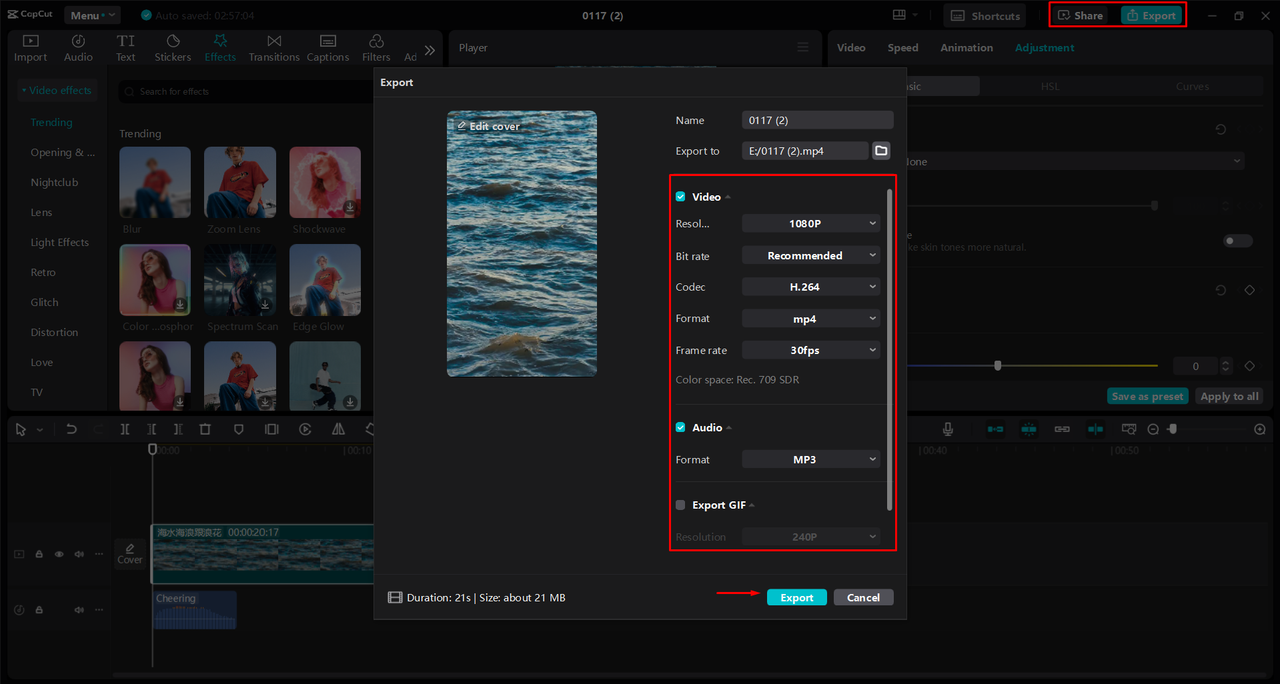Switch to the Speed tab
The width and height of the screenshot is (1280, 684).
(903, 48)
